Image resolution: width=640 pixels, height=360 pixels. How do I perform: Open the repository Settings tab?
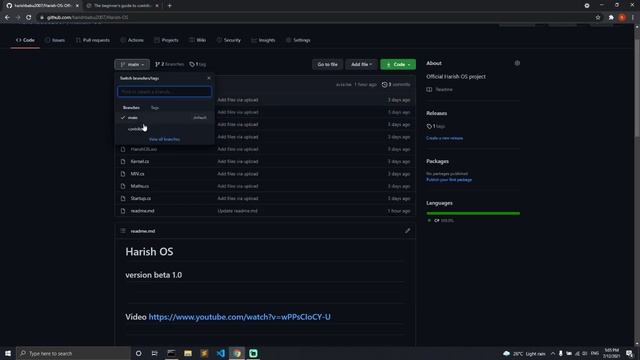pyautogui.click(x=298, y=40)
